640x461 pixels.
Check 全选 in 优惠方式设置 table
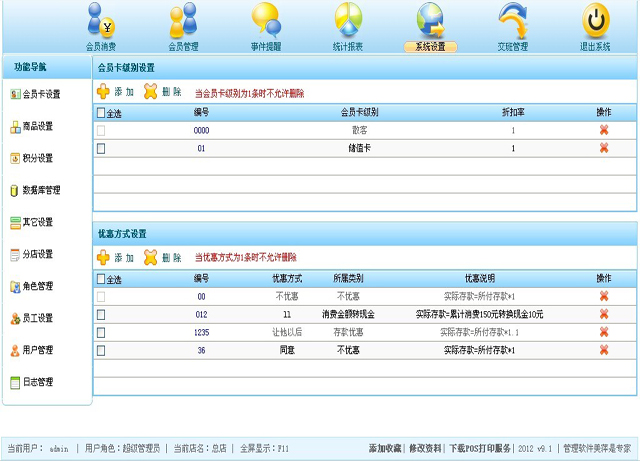pyautogui.click(x=100, y=279)
